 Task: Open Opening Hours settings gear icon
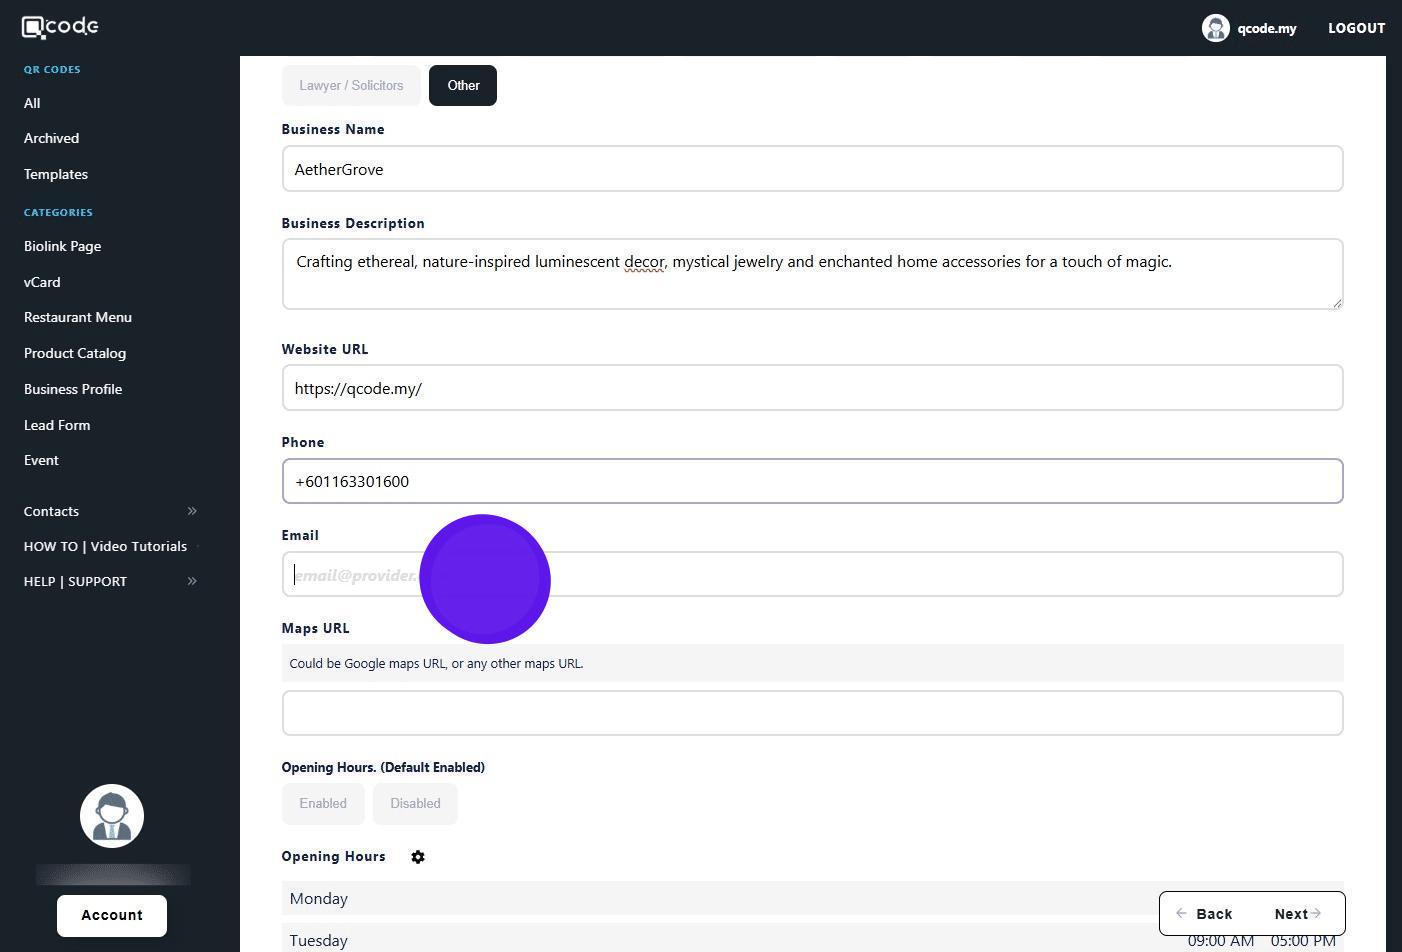pyautogui.click(x=418, y=857)
